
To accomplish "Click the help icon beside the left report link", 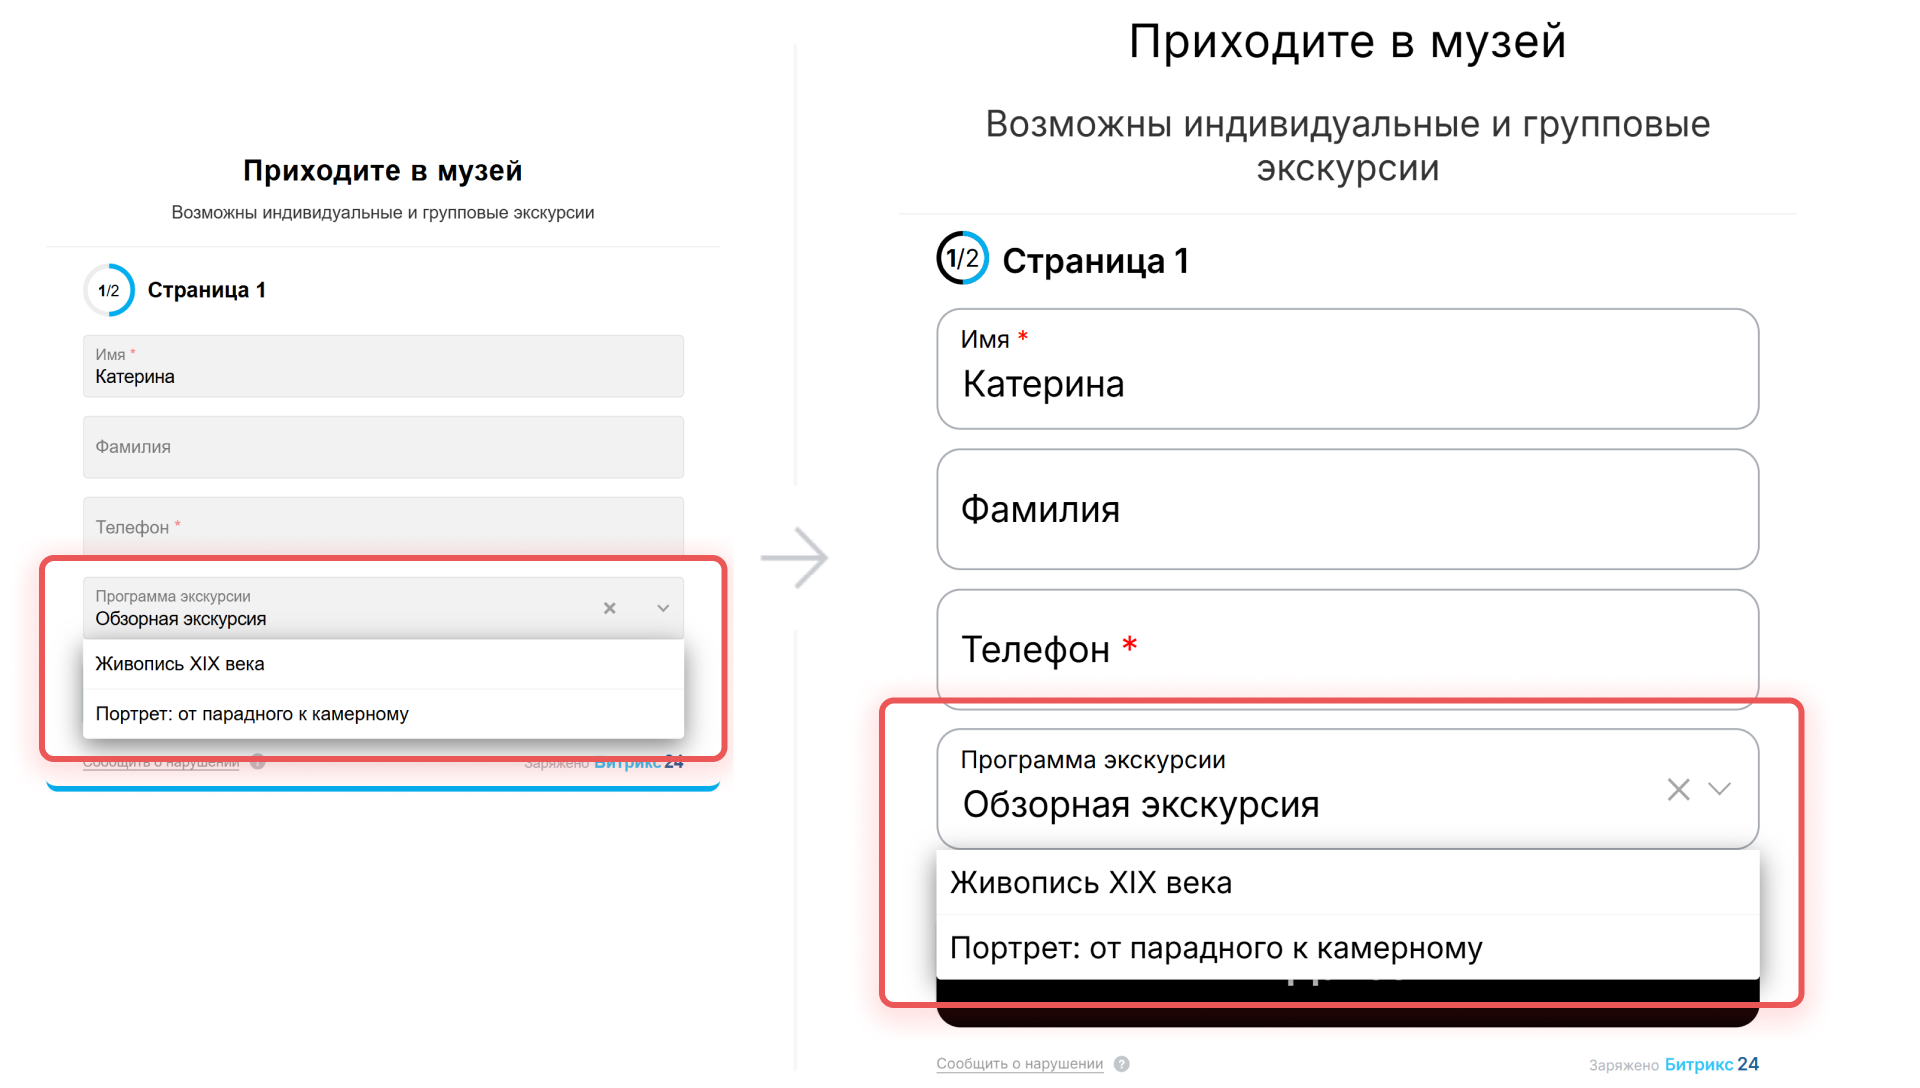I will tap(258, 763).
